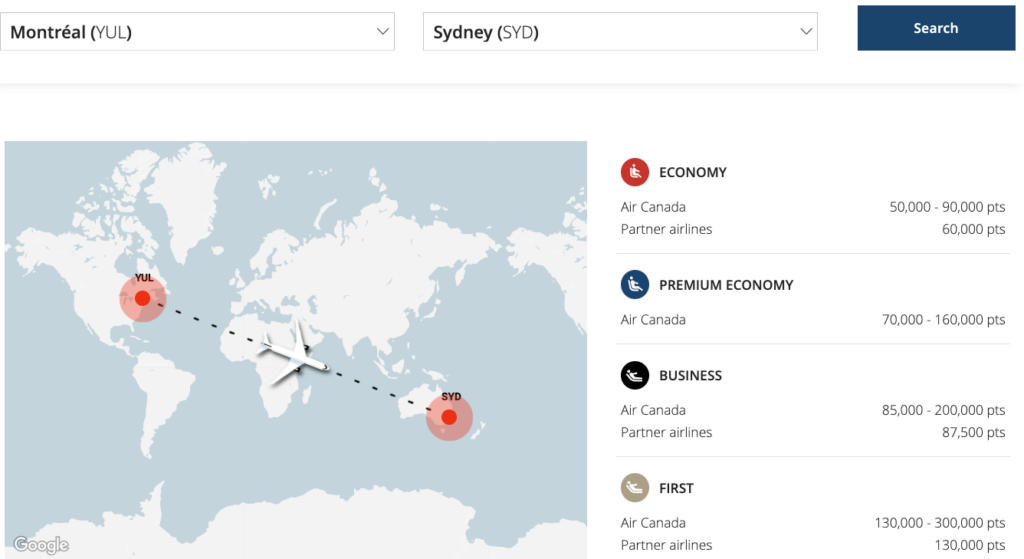Click the red Economy seat icon
Screen dimensions: 1024x559
coord(635,172)
